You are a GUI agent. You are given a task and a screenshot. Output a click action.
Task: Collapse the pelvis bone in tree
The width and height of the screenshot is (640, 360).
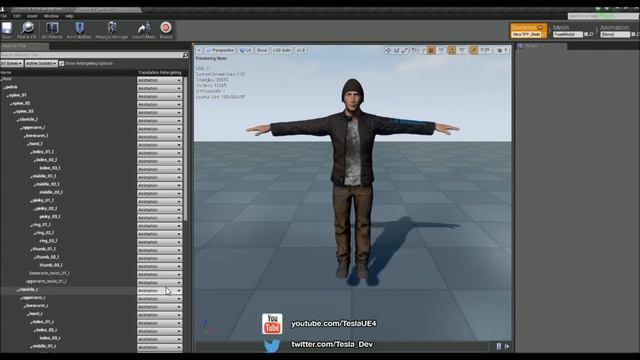coord(4,87)
